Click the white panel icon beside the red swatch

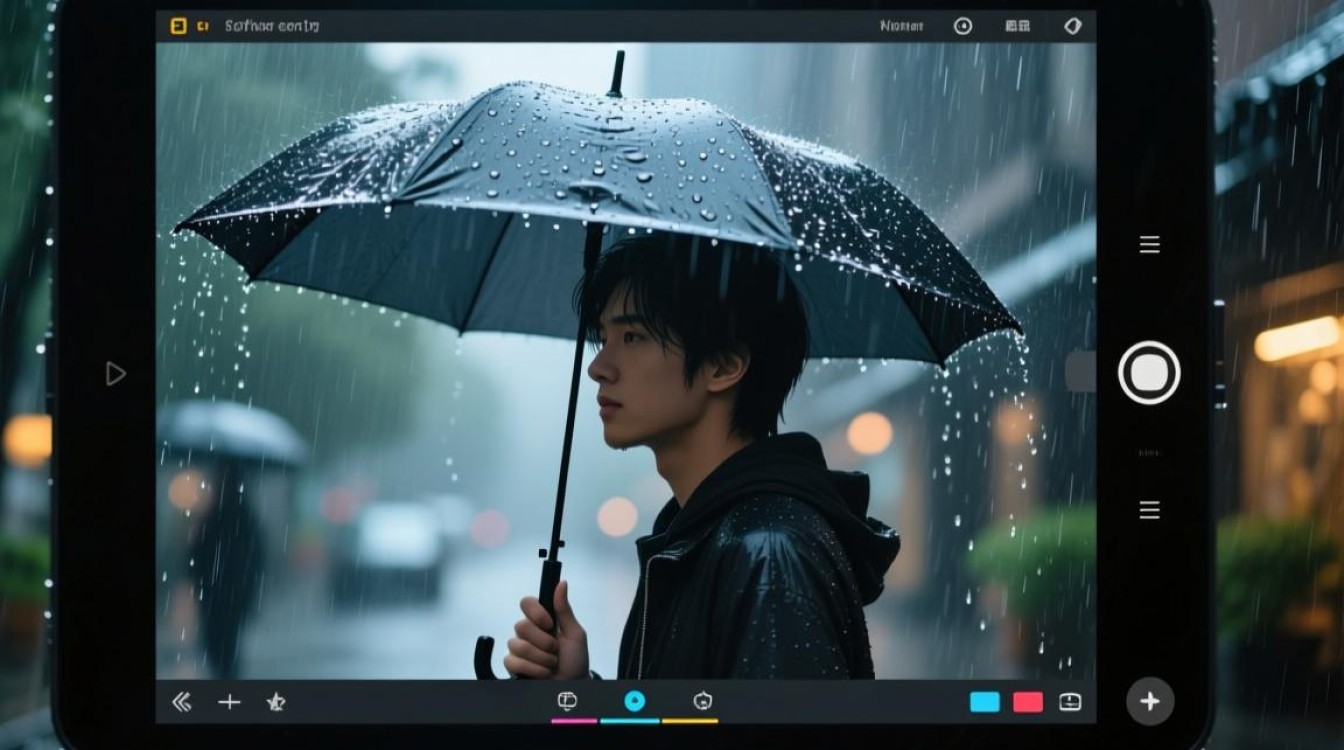[x=1070, y=702]
